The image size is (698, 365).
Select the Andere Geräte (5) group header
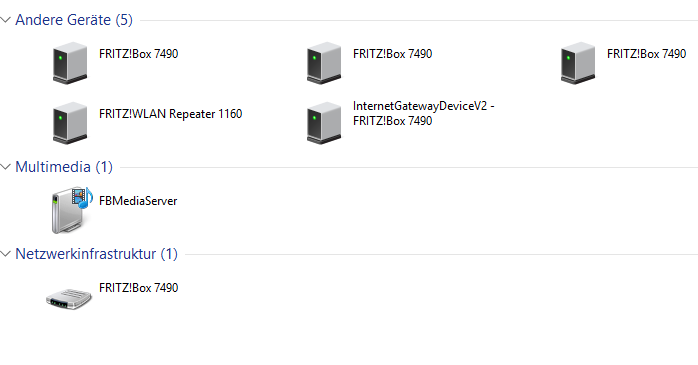pyautogui.click(x=74, y=20)
